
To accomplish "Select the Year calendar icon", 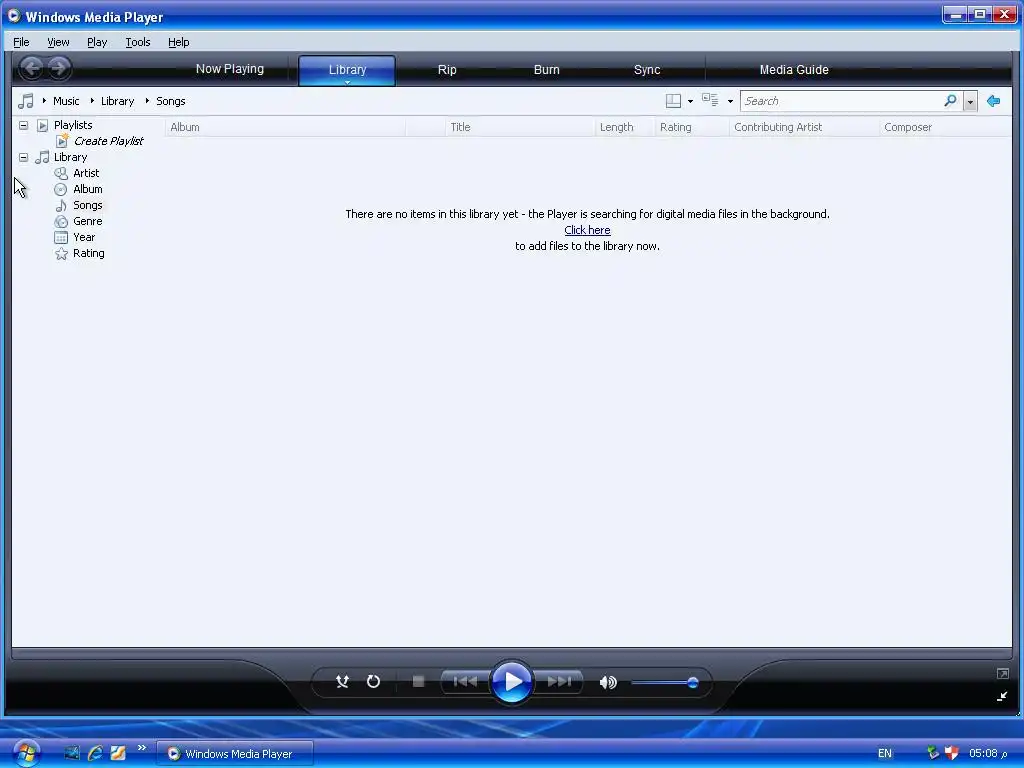I will click(61, 238).
